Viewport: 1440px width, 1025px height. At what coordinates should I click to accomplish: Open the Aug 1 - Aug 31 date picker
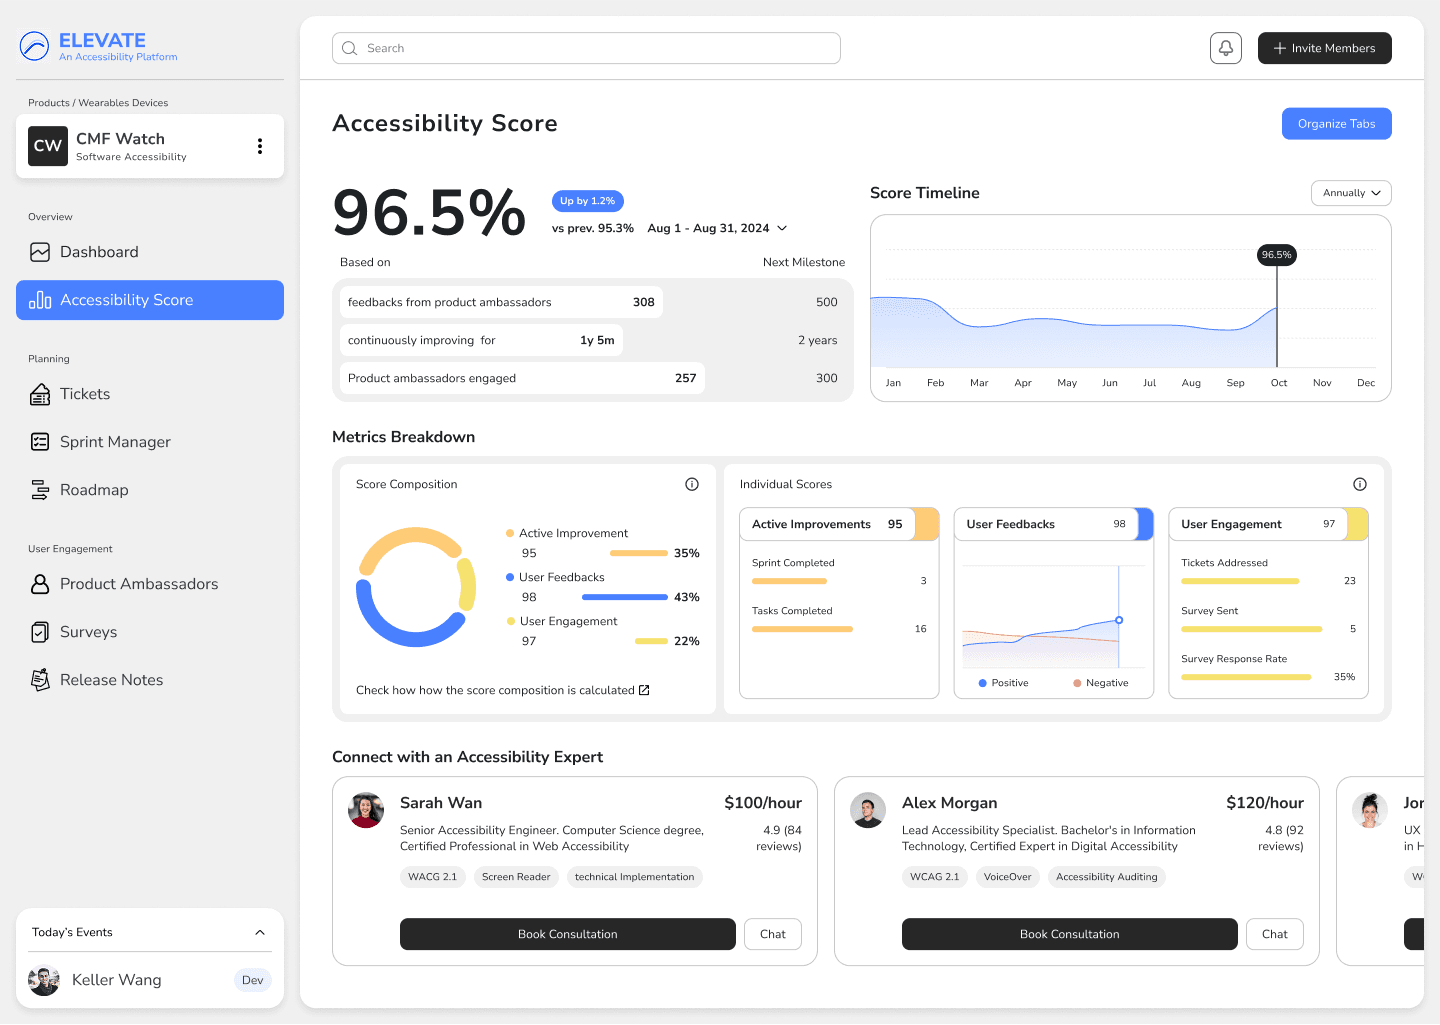716,228
